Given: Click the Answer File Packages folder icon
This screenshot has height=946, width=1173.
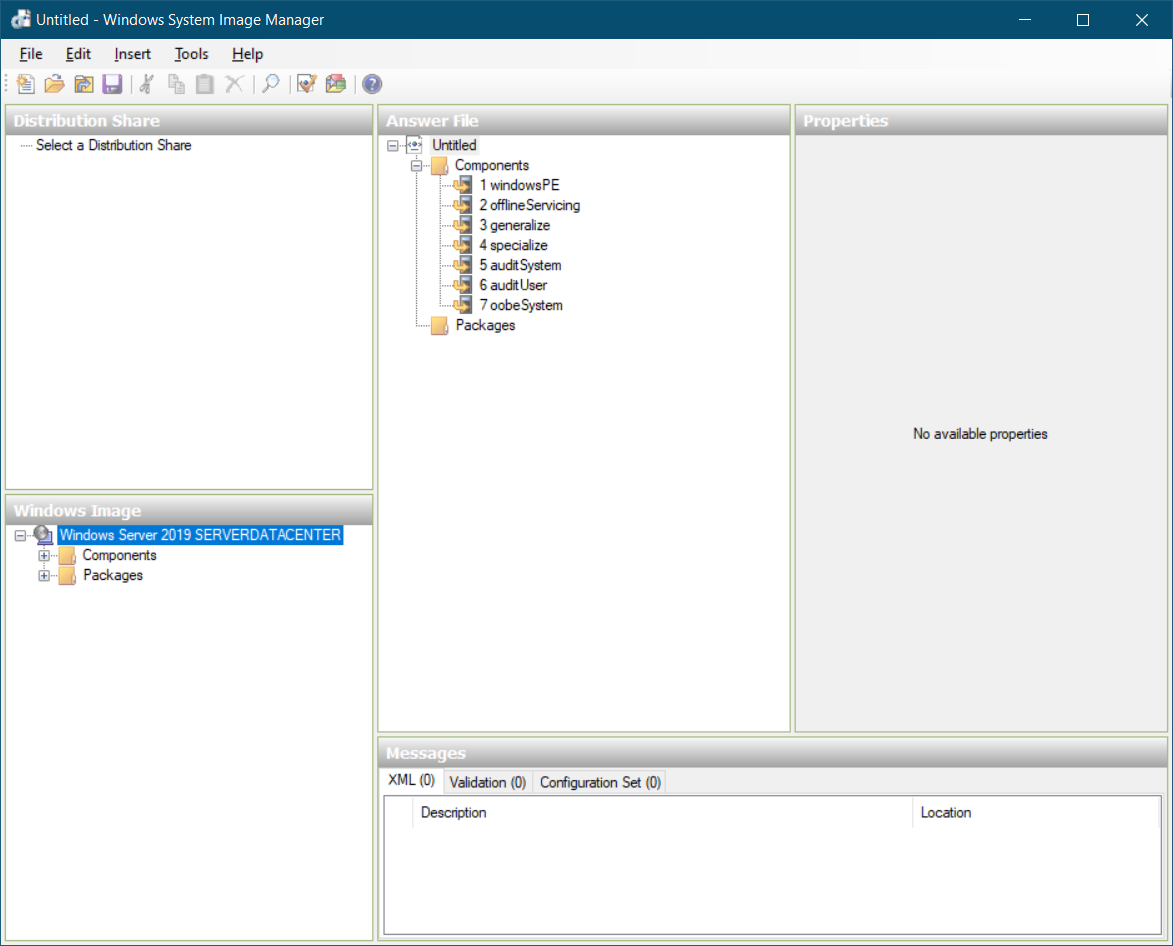Looking at the screenshot, I should pyautogui.click(x=440, y=325).
